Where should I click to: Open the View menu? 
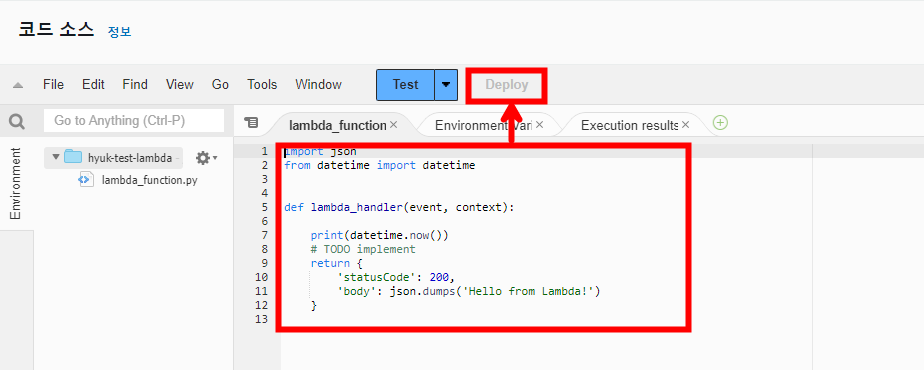point(180,85)
